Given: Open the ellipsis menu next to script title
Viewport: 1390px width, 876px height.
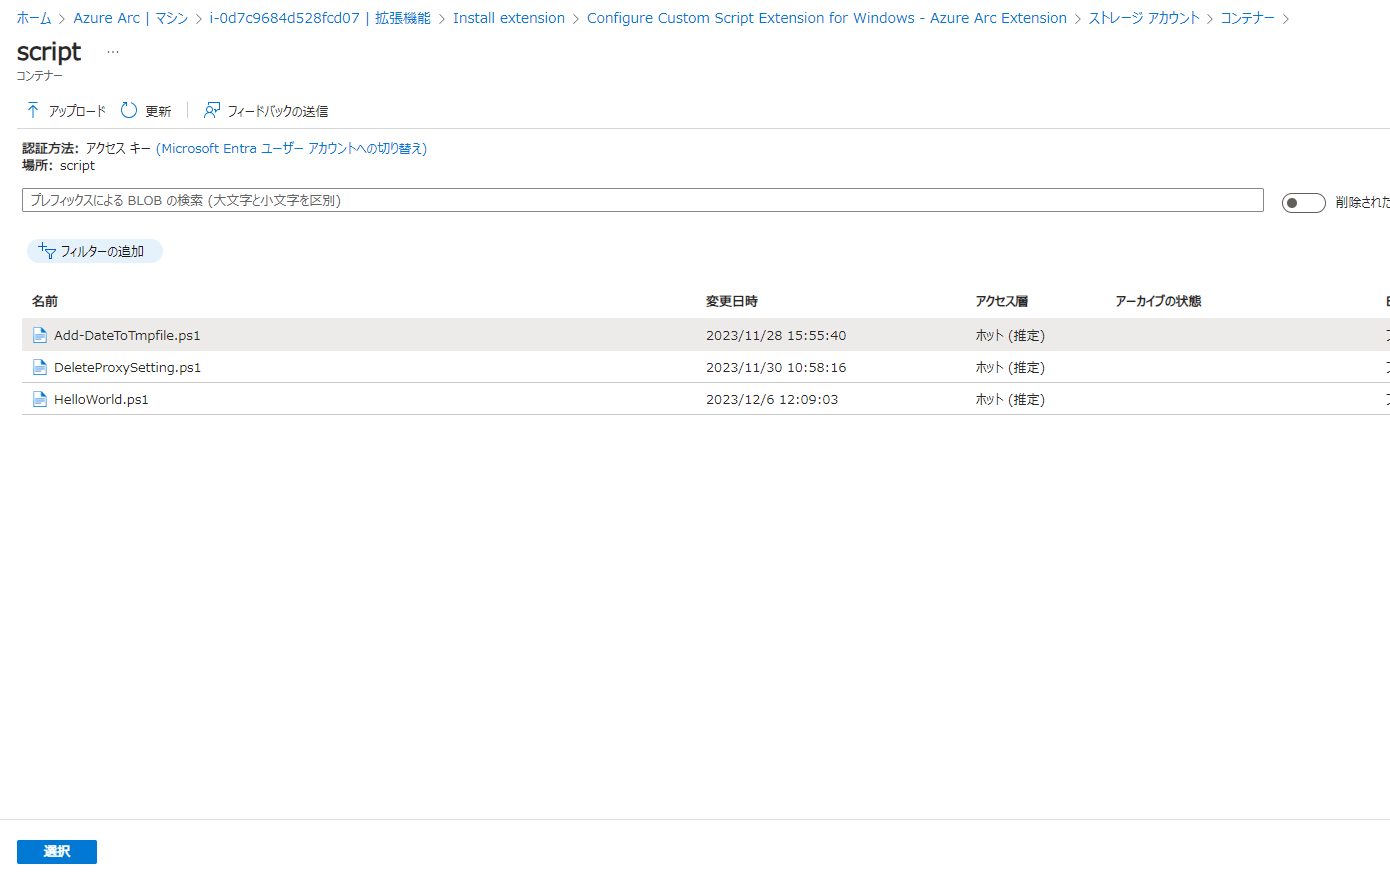Looking at the screenshot, I should [x=113, y=52].
